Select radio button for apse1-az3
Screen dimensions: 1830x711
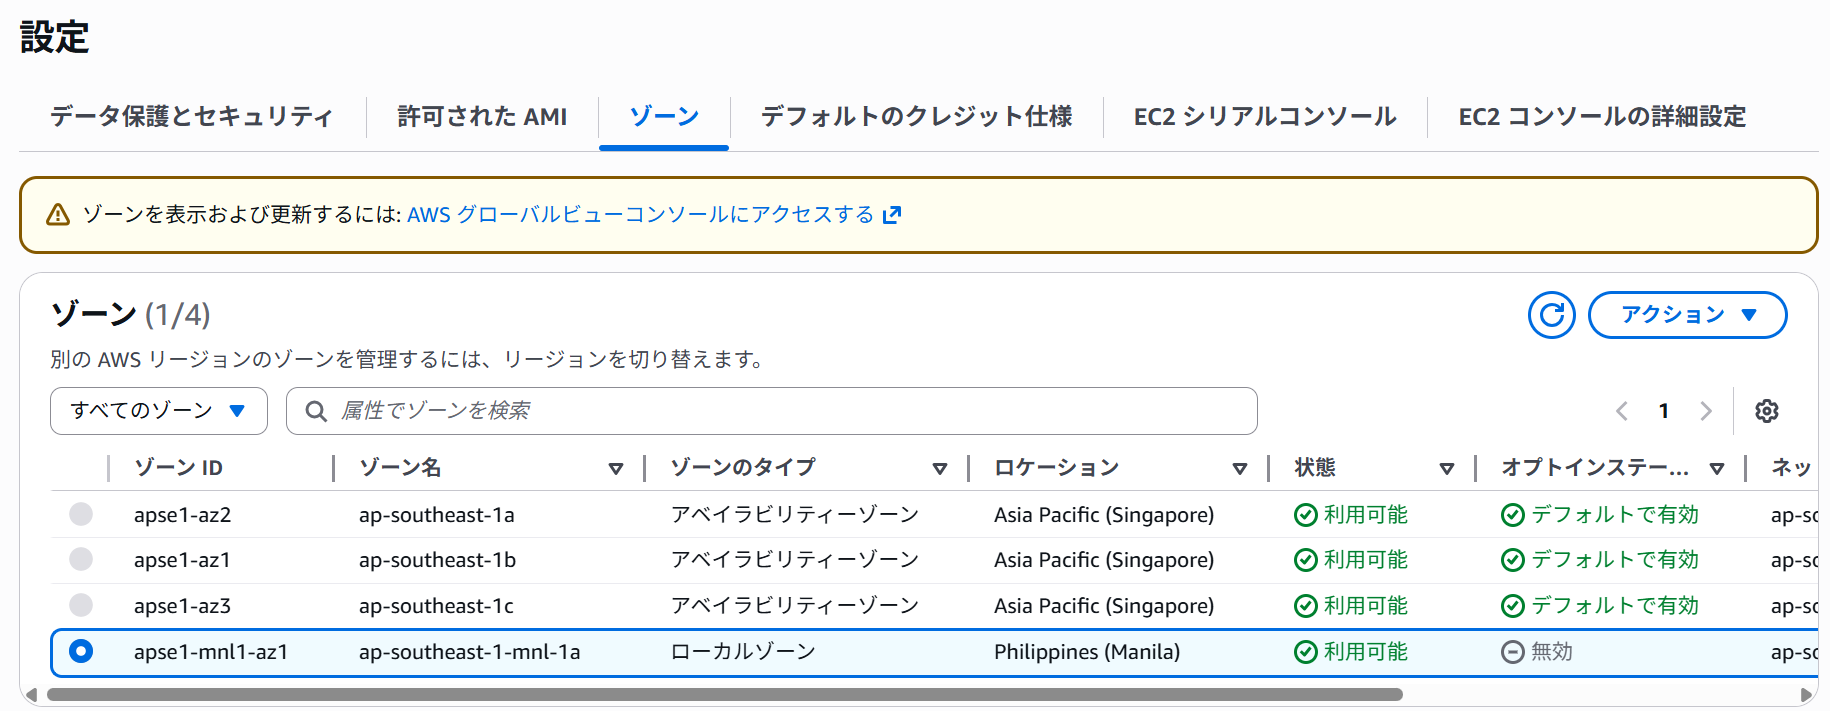tap(81, 605)
